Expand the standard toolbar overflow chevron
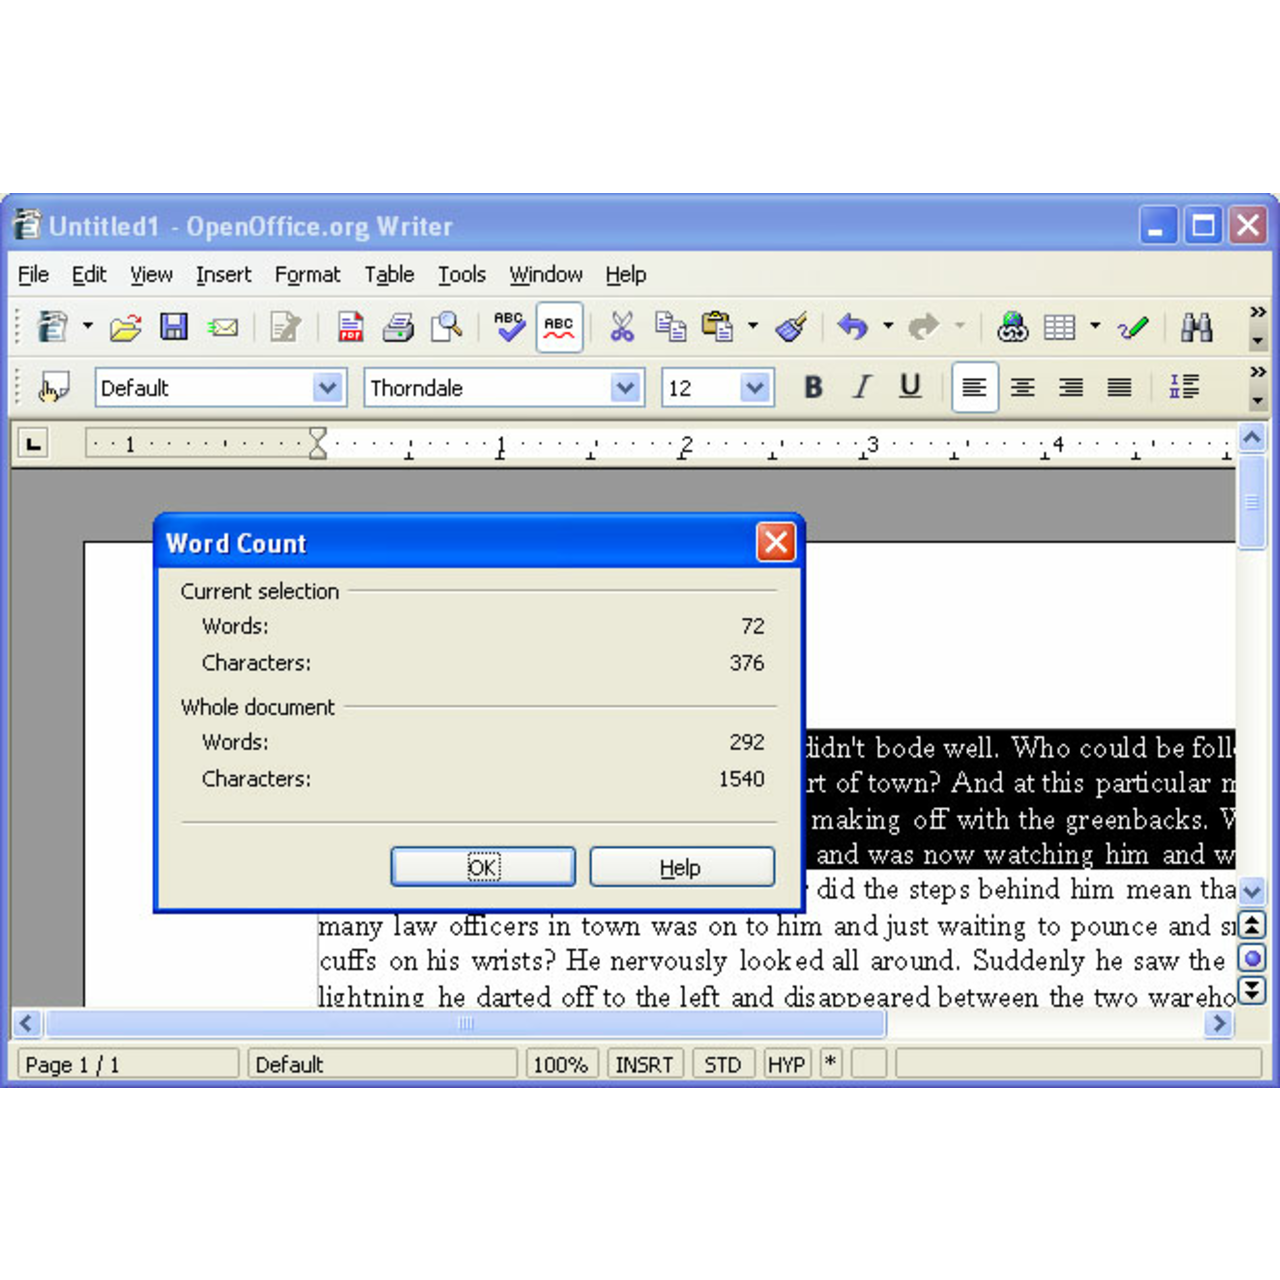The height and width of the screenshot is (1280, 1280). click(x=1258, y=313)
